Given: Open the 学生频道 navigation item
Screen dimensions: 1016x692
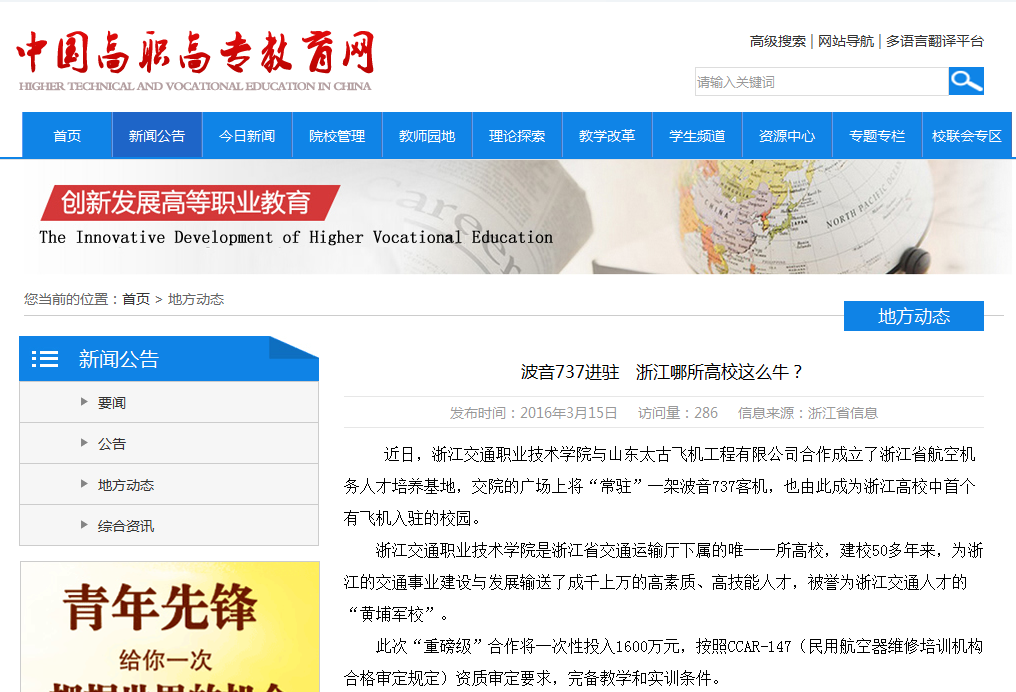Looking at the screenshot, I should pyautogui.click(x=697, y=136).
